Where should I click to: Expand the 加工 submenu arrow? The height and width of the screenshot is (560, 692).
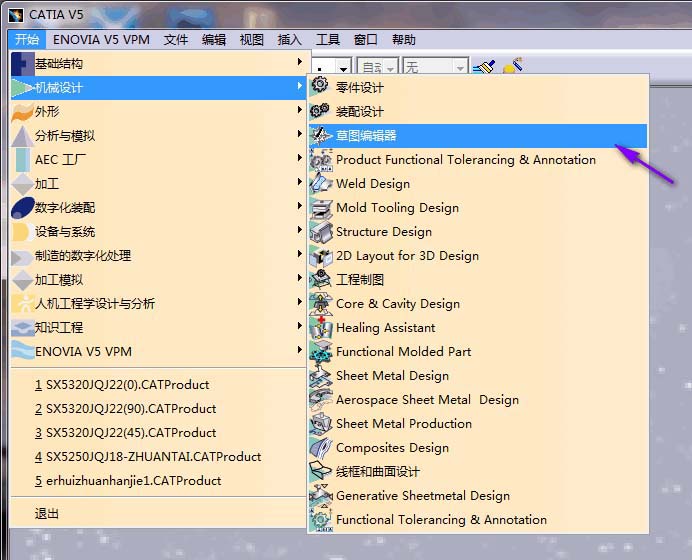[300, 181]
